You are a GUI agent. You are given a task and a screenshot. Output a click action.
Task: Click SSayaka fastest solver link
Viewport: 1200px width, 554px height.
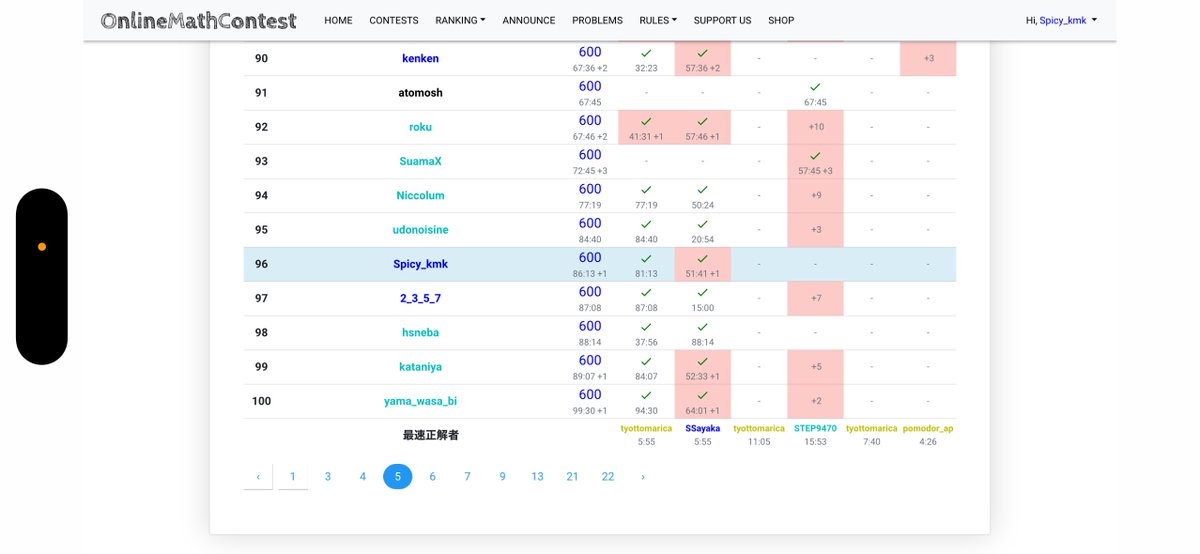tap(702, 428)
